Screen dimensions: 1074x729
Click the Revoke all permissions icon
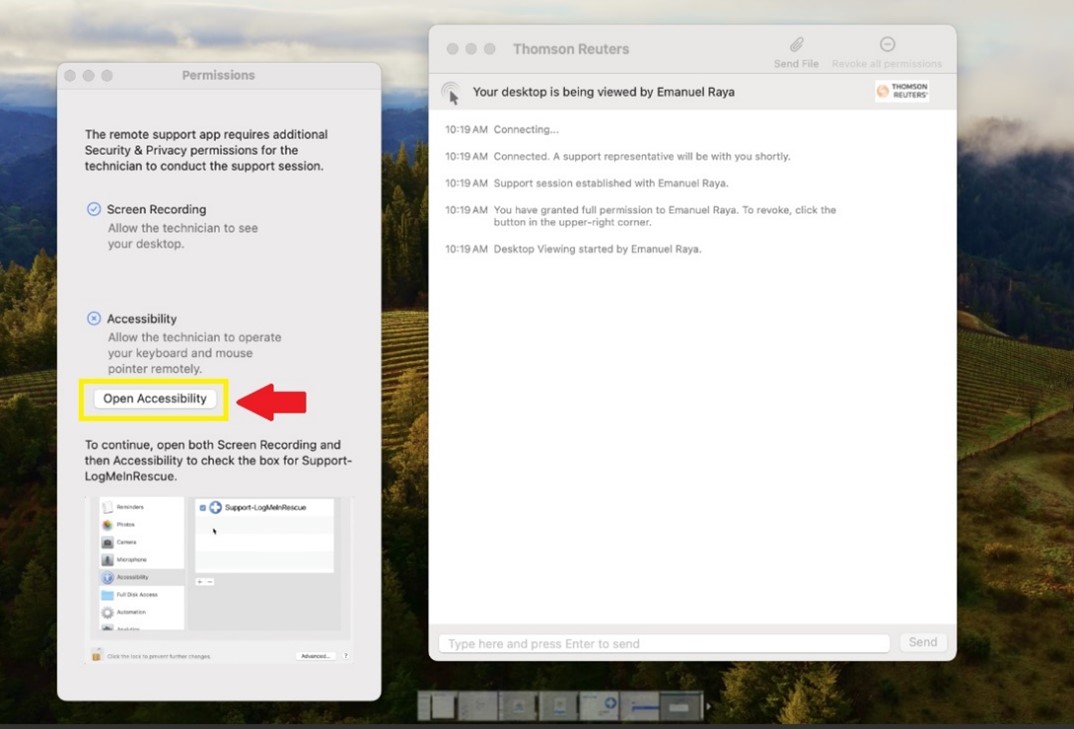pos(887,45)
